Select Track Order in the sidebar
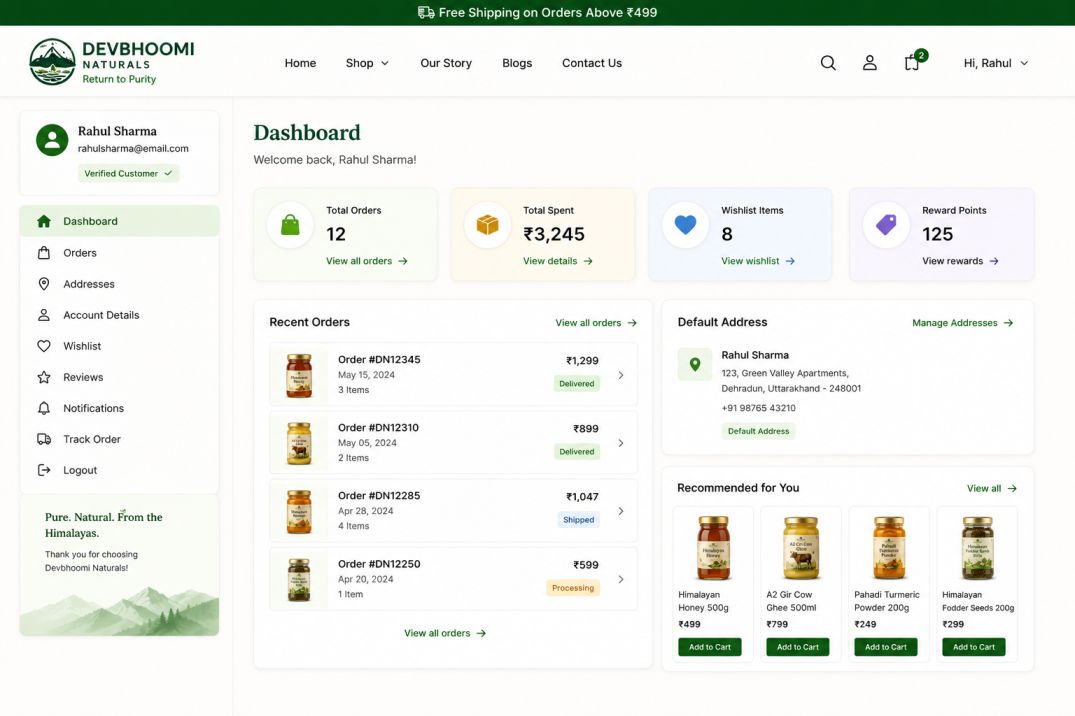 pos(119,439)
